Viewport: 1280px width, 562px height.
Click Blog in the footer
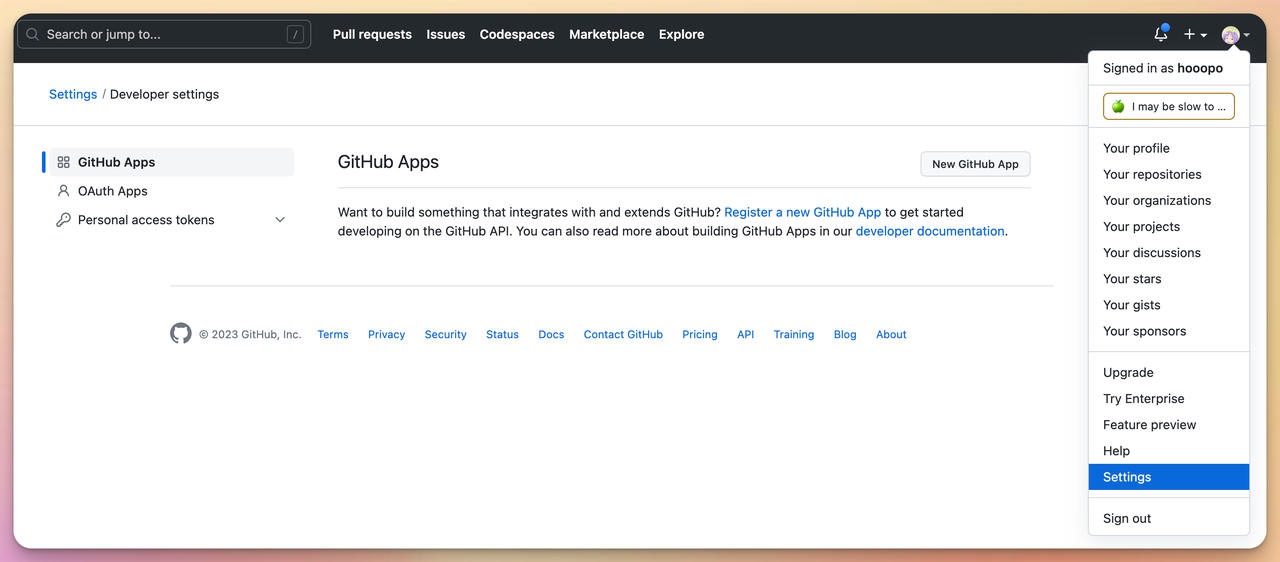(845, 335)
